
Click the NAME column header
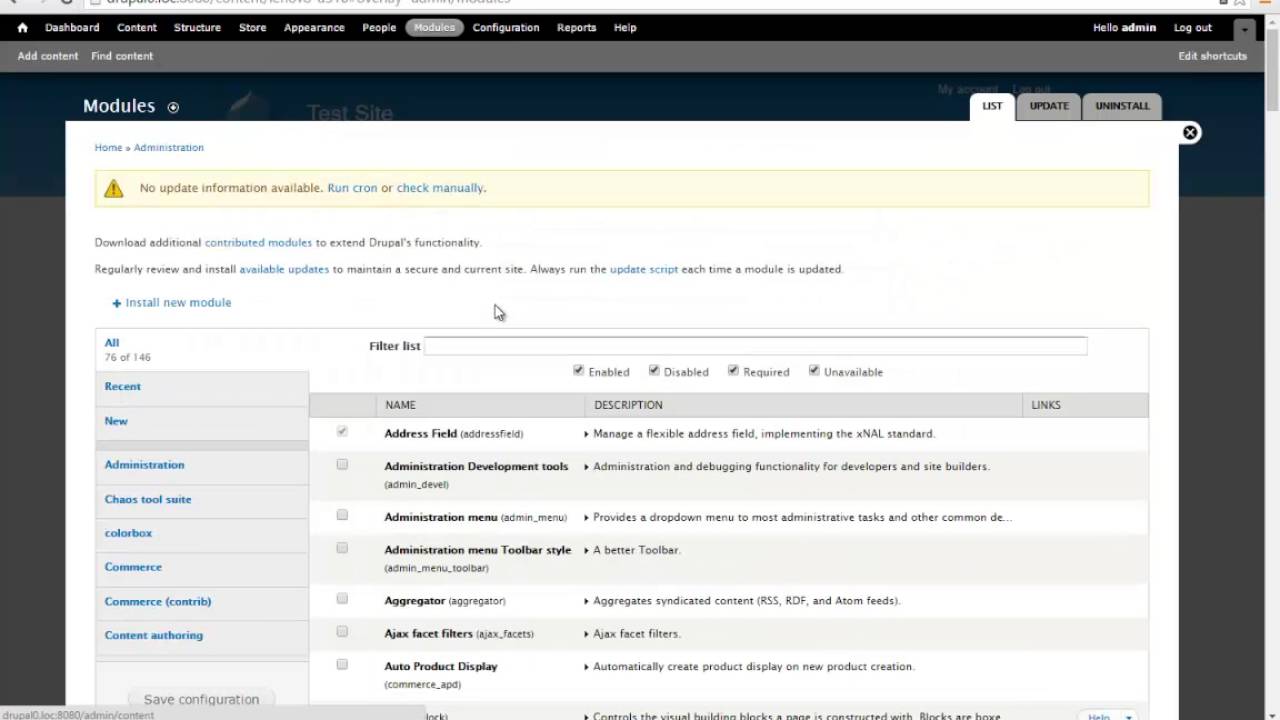pos(400,405)
